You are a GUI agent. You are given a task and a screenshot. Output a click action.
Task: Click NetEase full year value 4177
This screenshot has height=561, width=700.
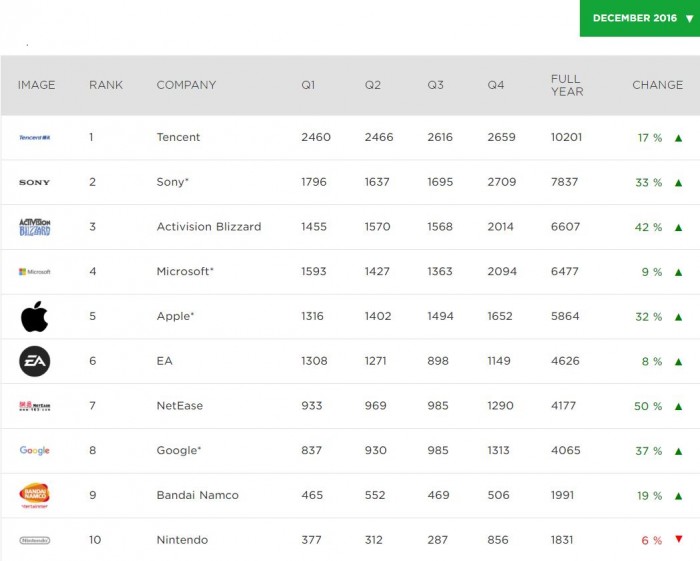pyautogui.click(x=564, y=406)
